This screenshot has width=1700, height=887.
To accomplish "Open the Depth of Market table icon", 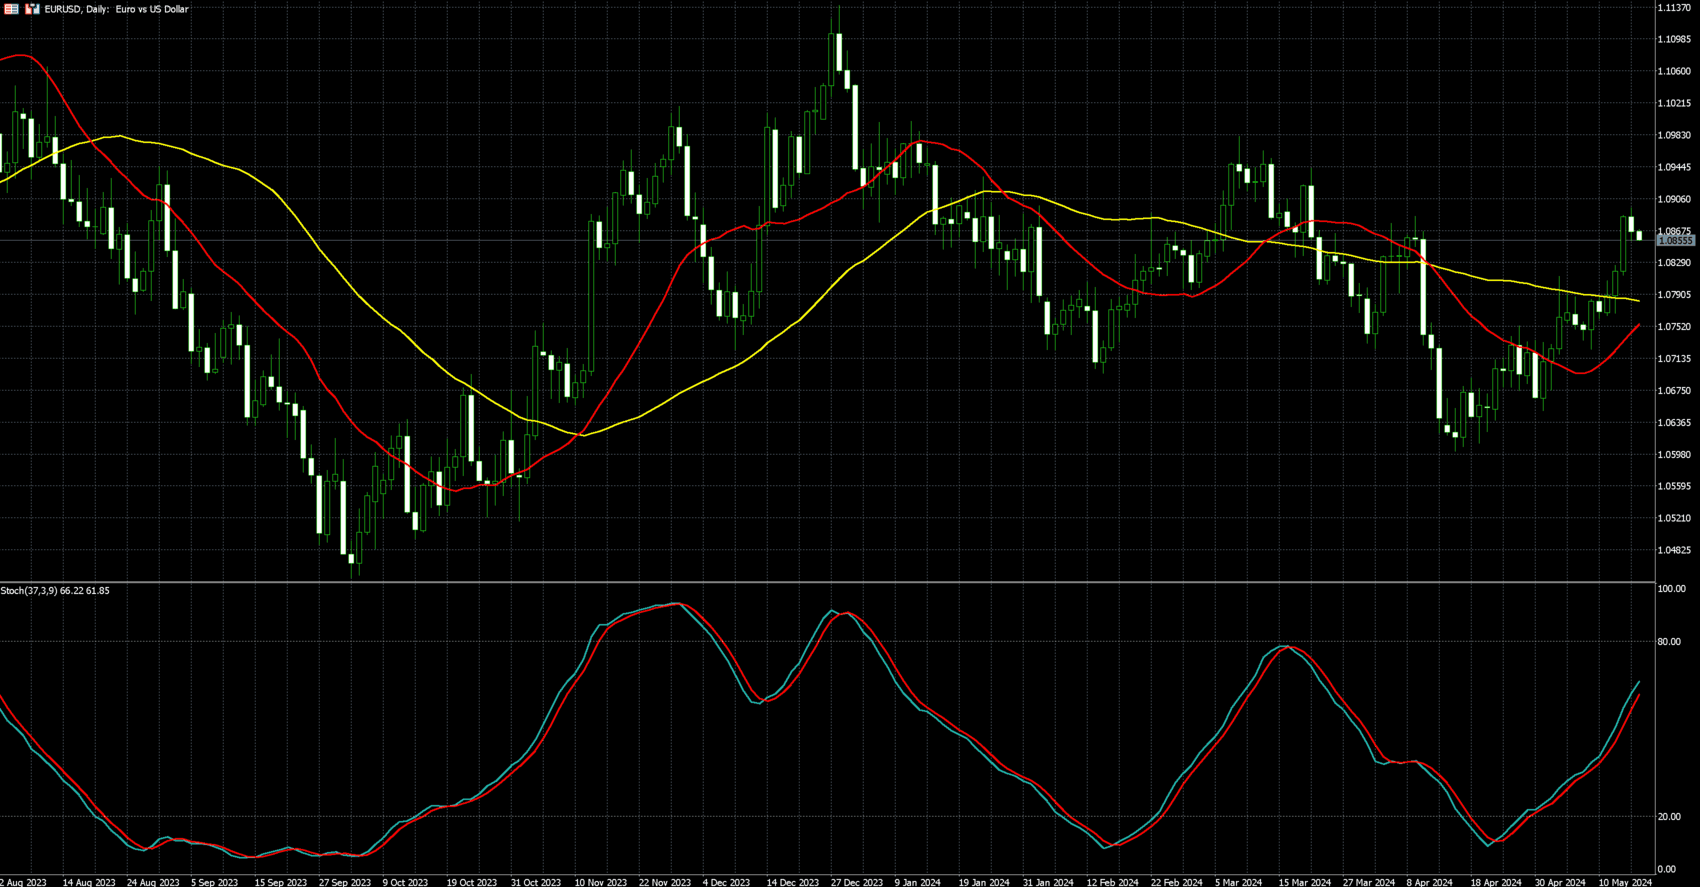I will (x=12, y=9).
